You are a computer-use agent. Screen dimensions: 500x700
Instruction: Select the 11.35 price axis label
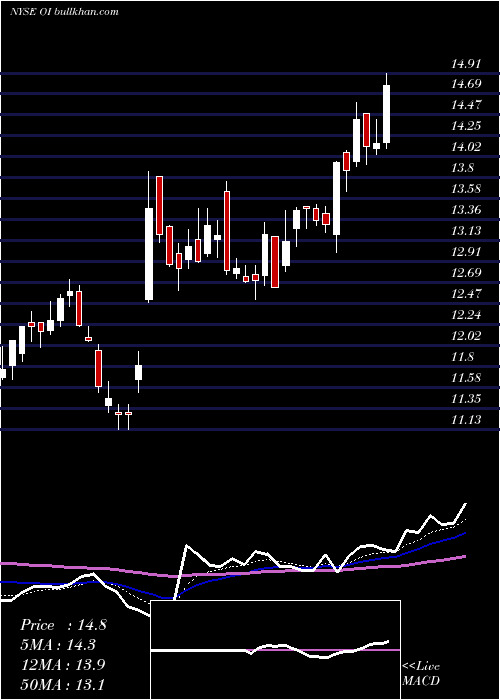click(466, 398)
